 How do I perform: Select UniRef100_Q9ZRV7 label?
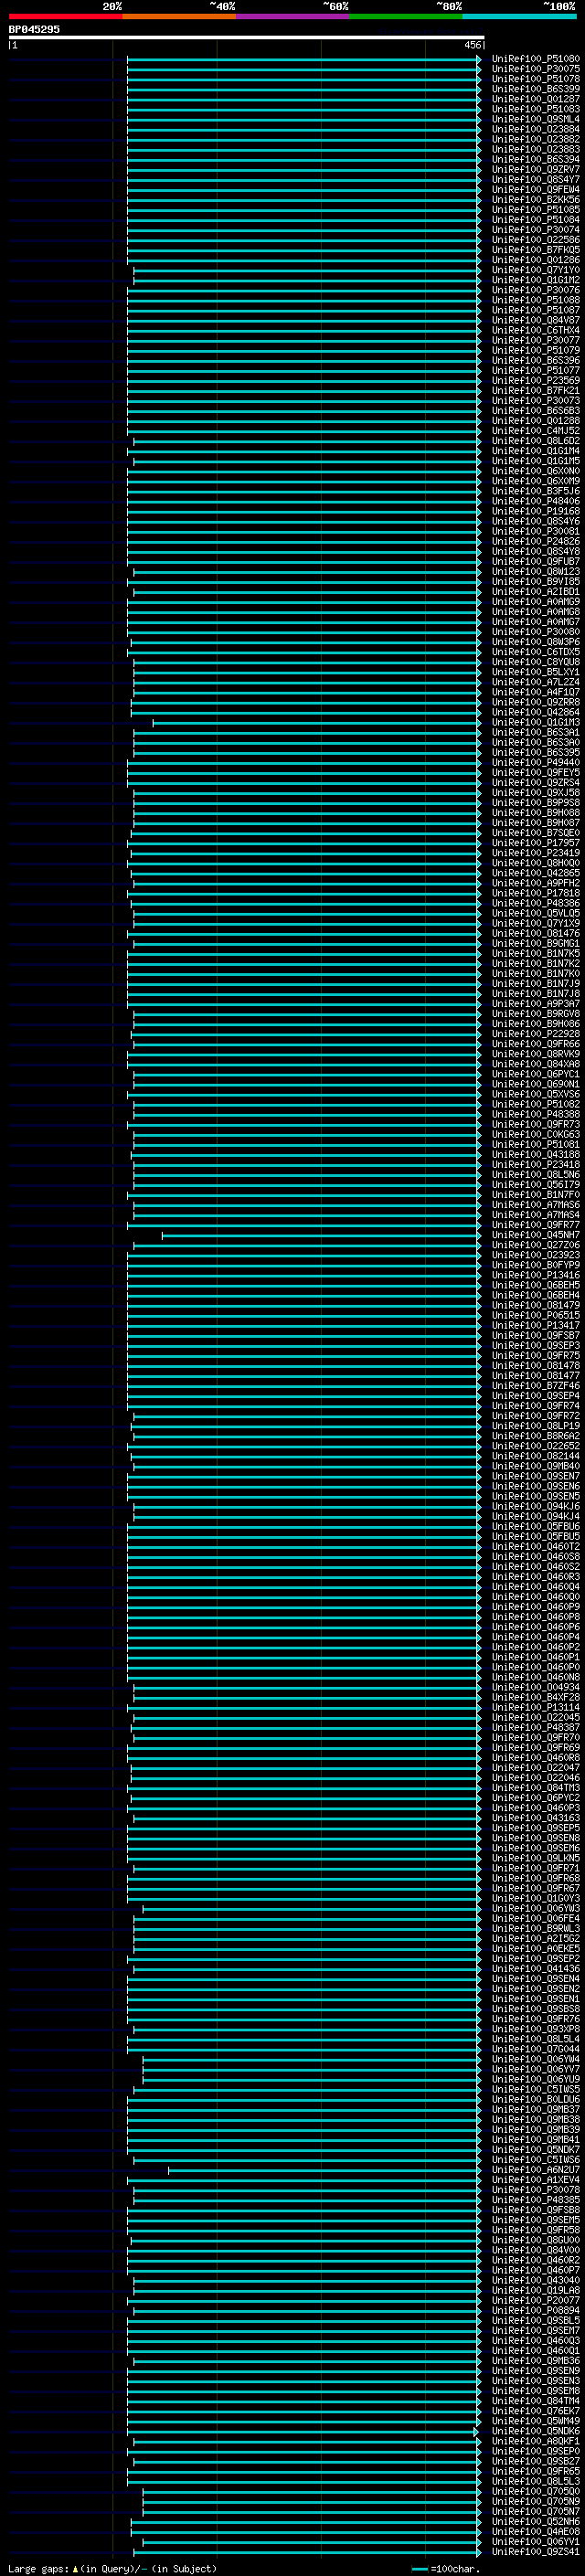click(x=535, y=170)
